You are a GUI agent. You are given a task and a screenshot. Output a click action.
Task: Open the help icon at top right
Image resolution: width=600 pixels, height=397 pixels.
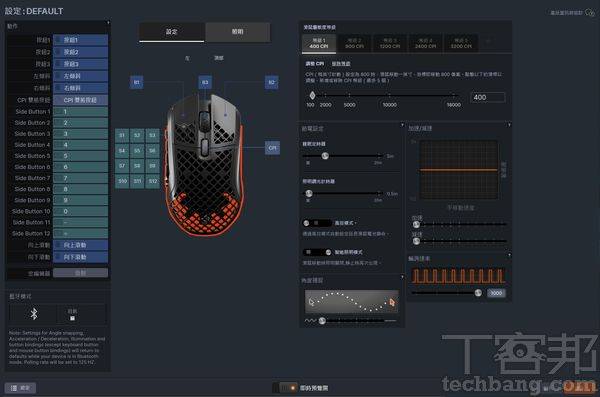pyautogui.click(x=589, y=13)
